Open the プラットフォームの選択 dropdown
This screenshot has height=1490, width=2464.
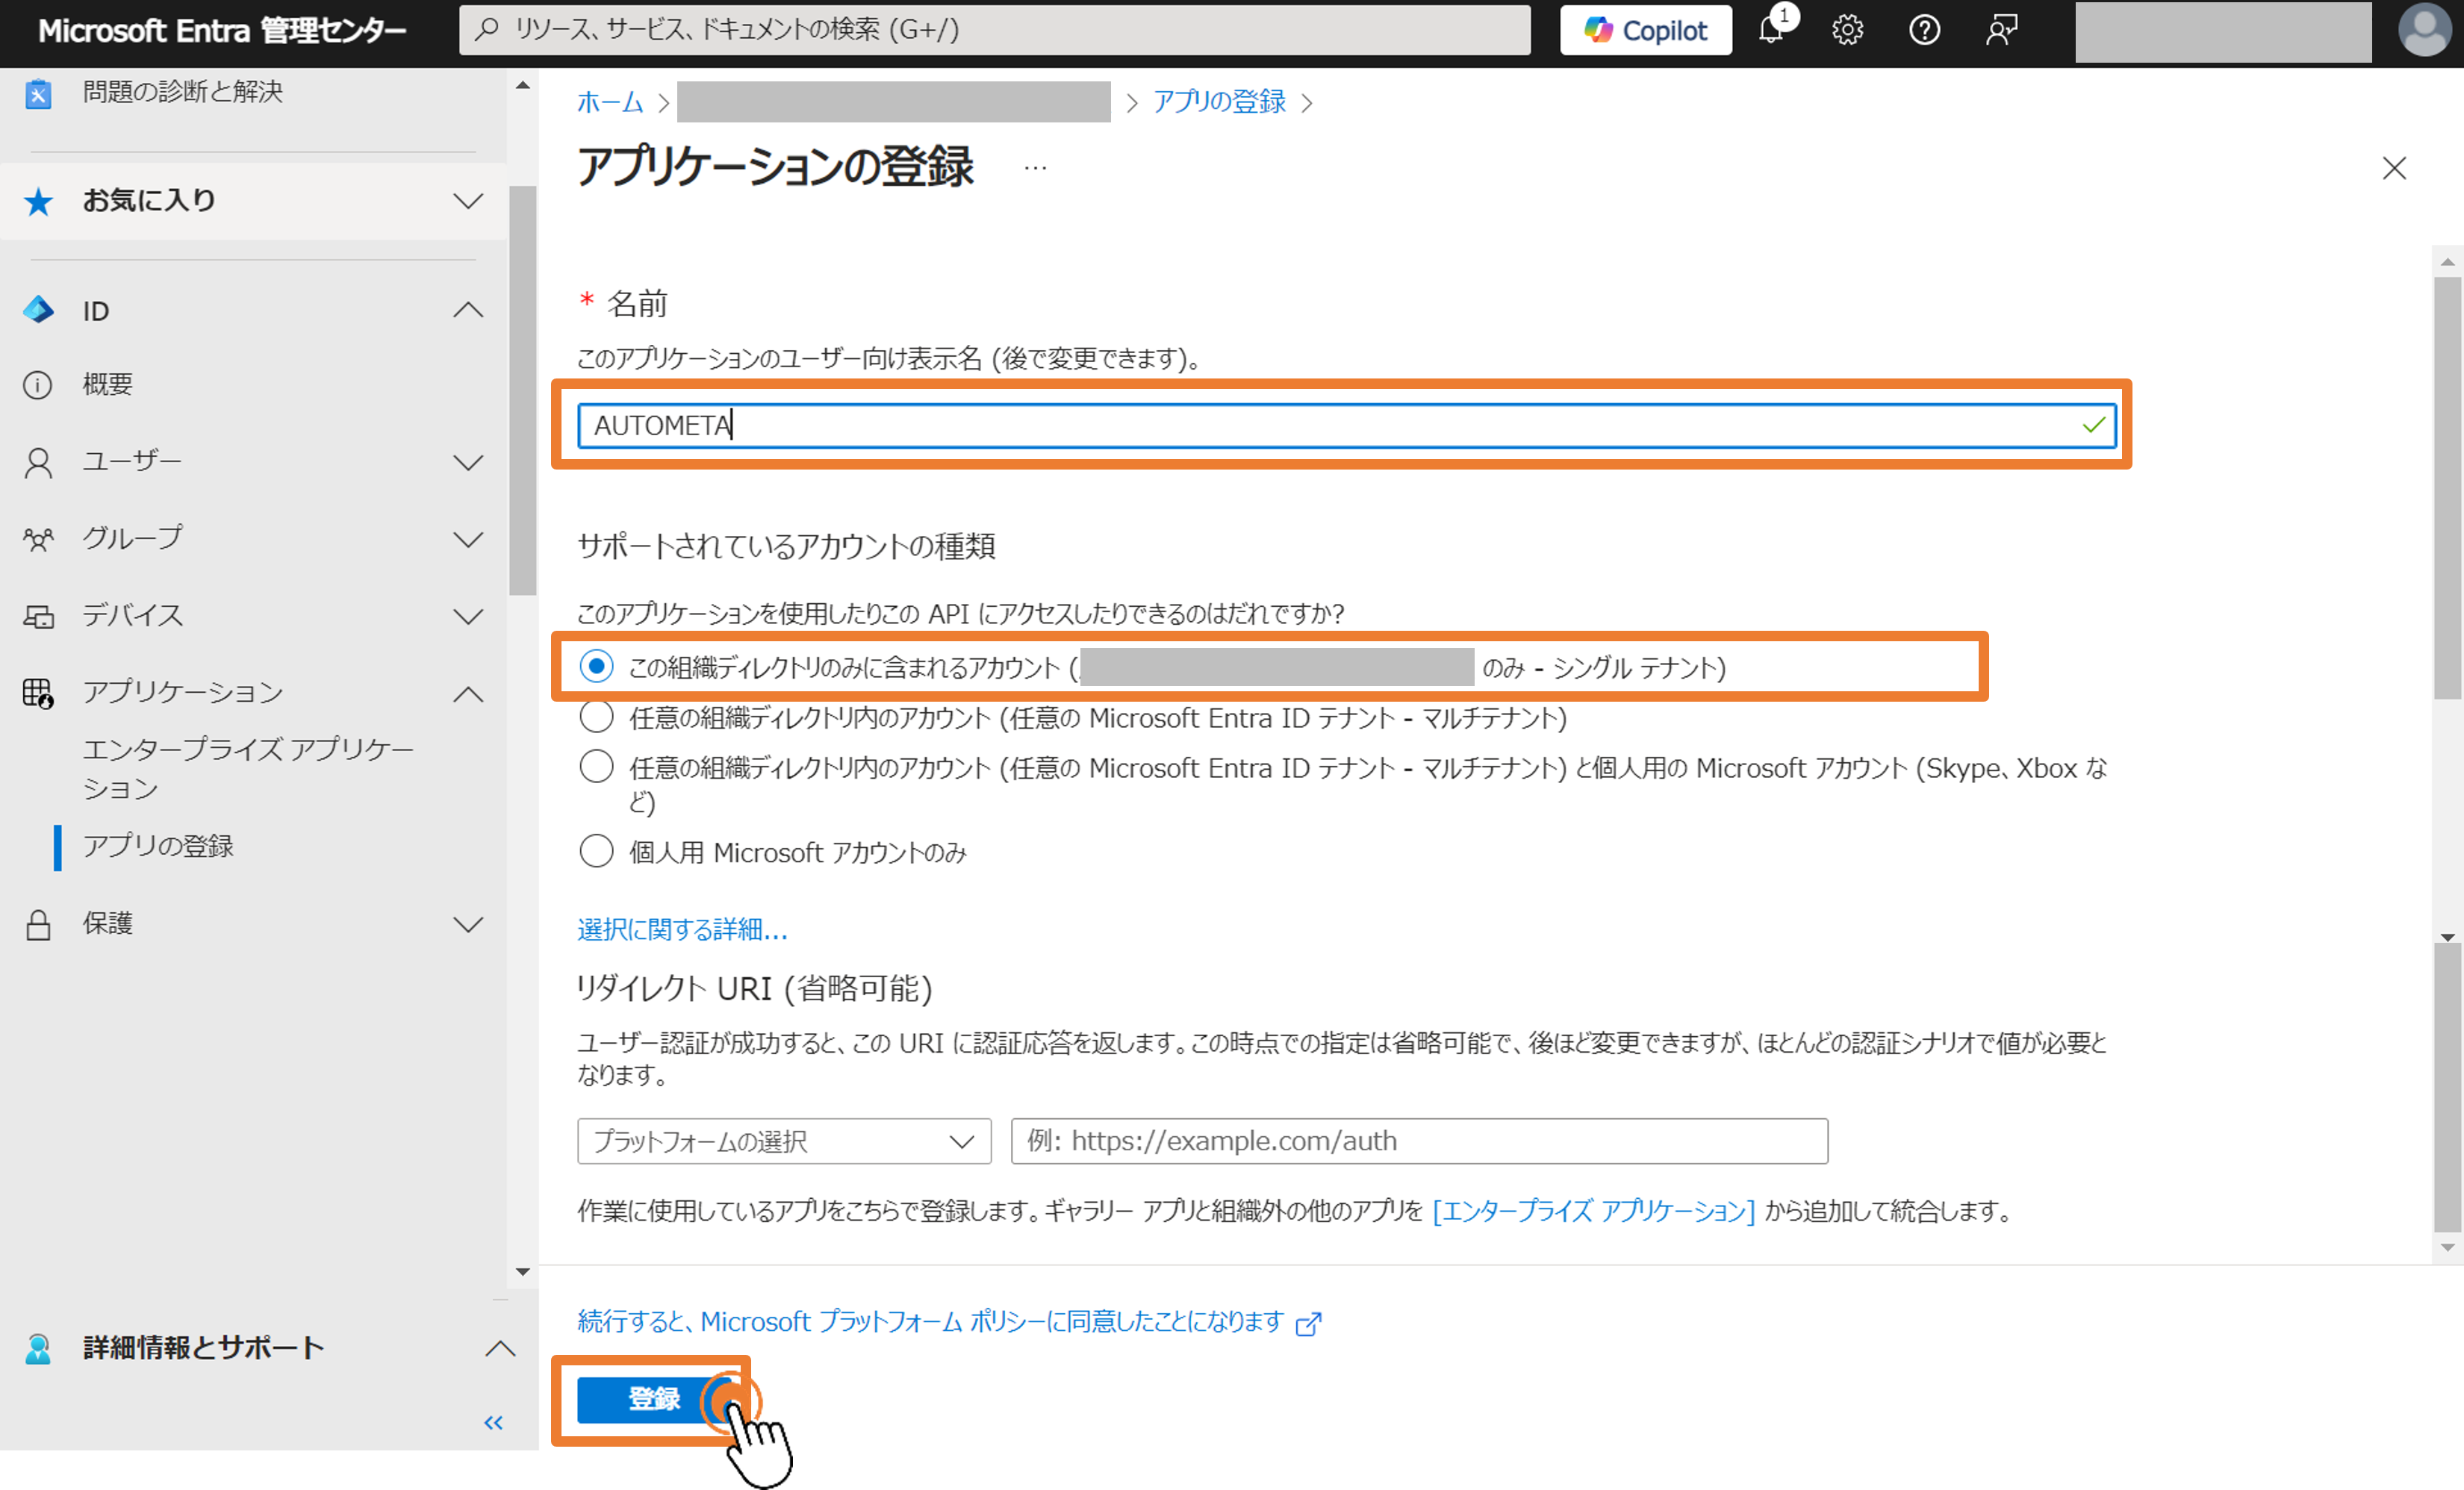[784, 1141]
